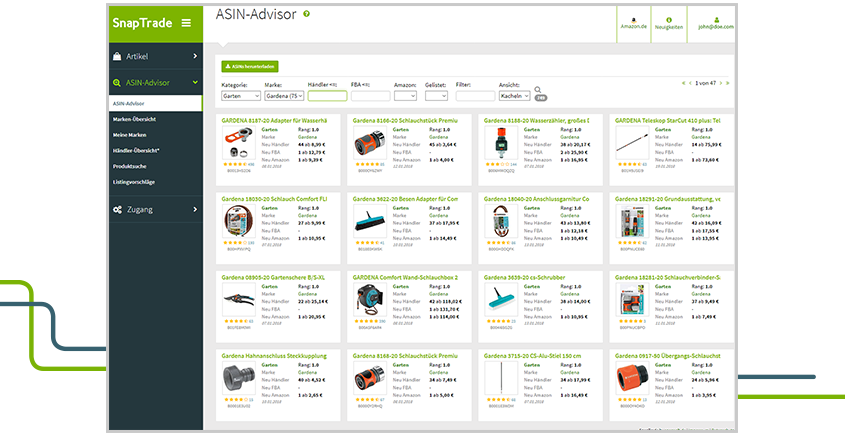Open the john@doe.com user account menu
The width and height of the screenshot is (845, 434).
point(716,24)
